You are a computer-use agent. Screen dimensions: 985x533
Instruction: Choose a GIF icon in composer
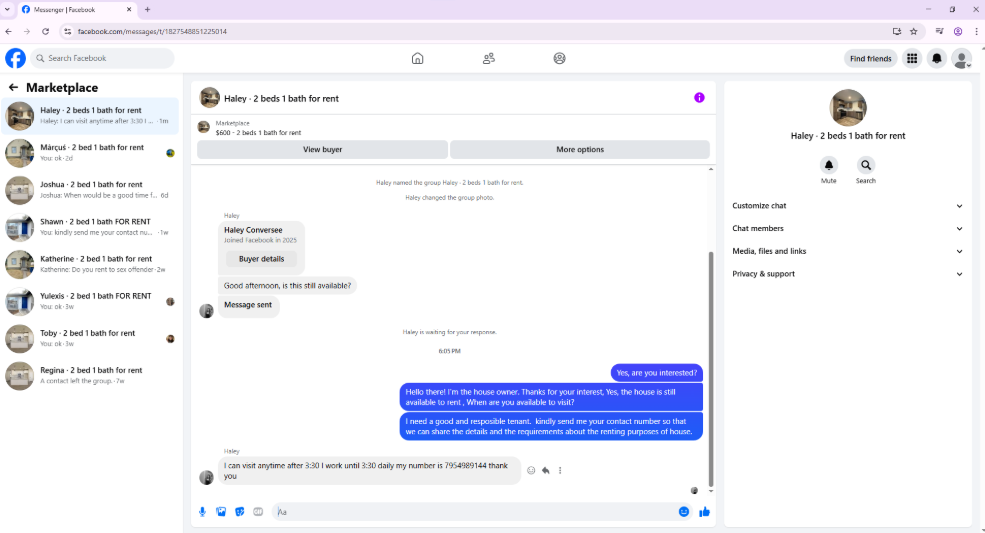click(258, 512)
